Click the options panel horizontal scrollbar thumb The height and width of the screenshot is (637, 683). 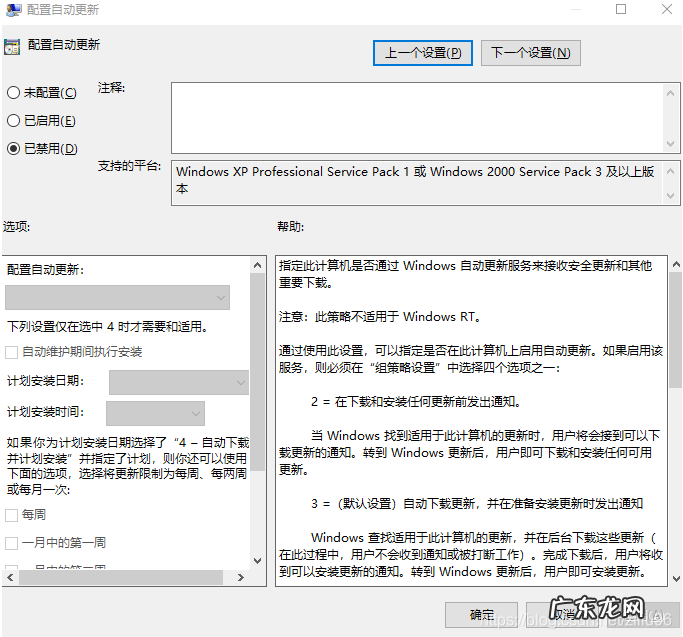(121, 577)
